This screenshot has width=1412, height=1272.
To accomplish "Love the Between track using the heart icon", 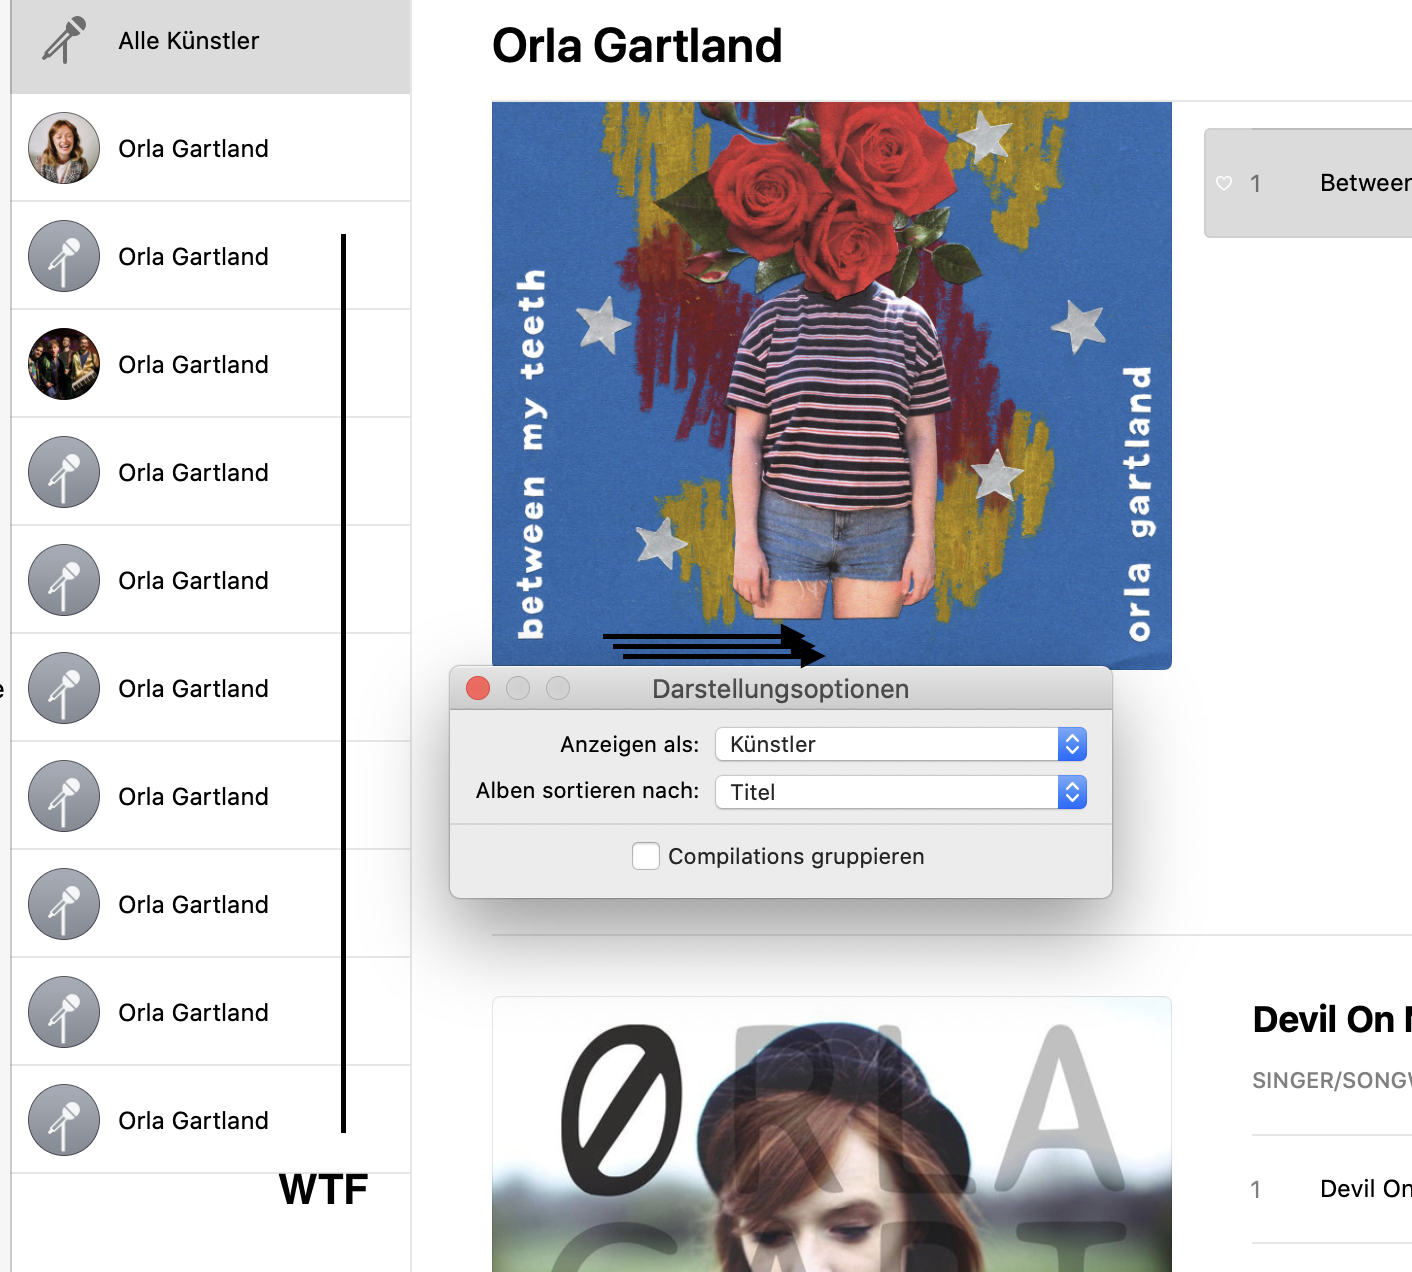I will tap(1224, 183).
